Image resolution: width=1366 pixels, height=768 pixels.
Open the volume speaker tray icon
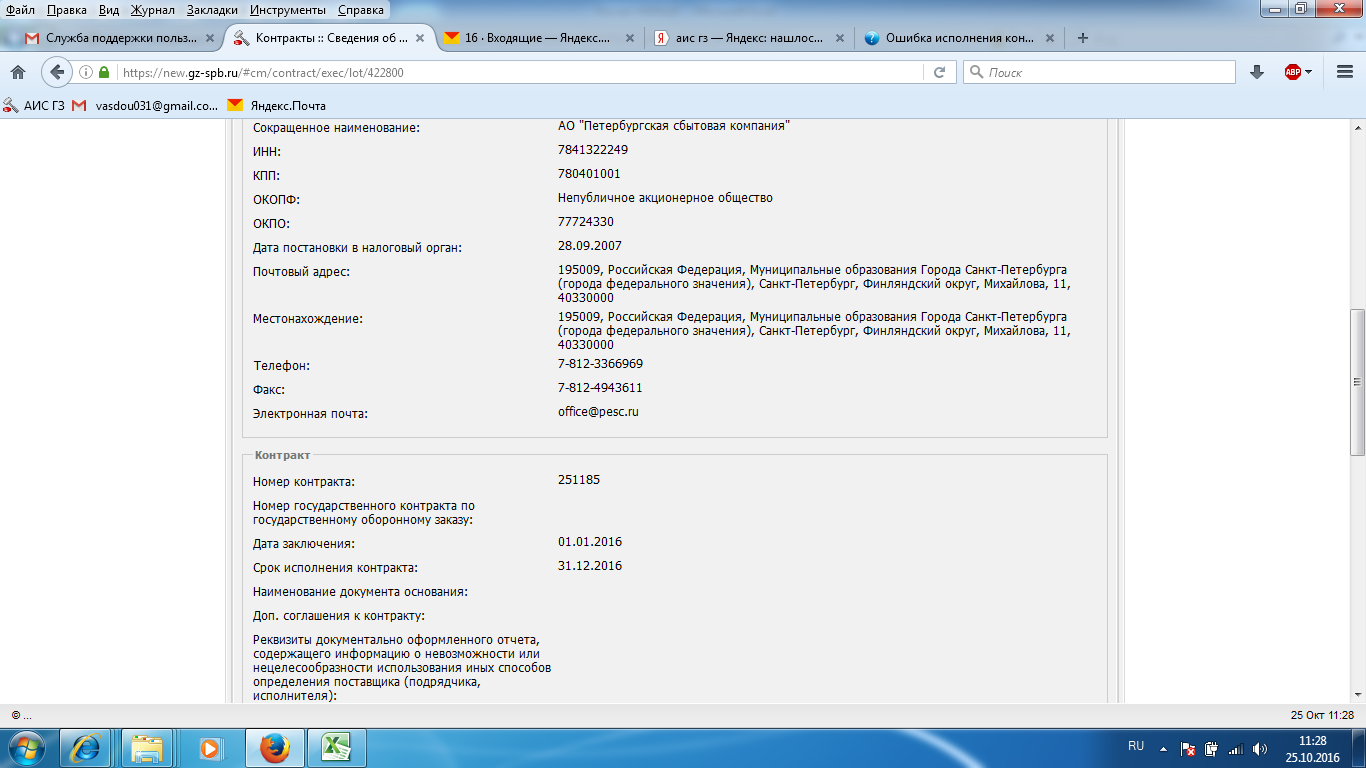(1260, 748)
